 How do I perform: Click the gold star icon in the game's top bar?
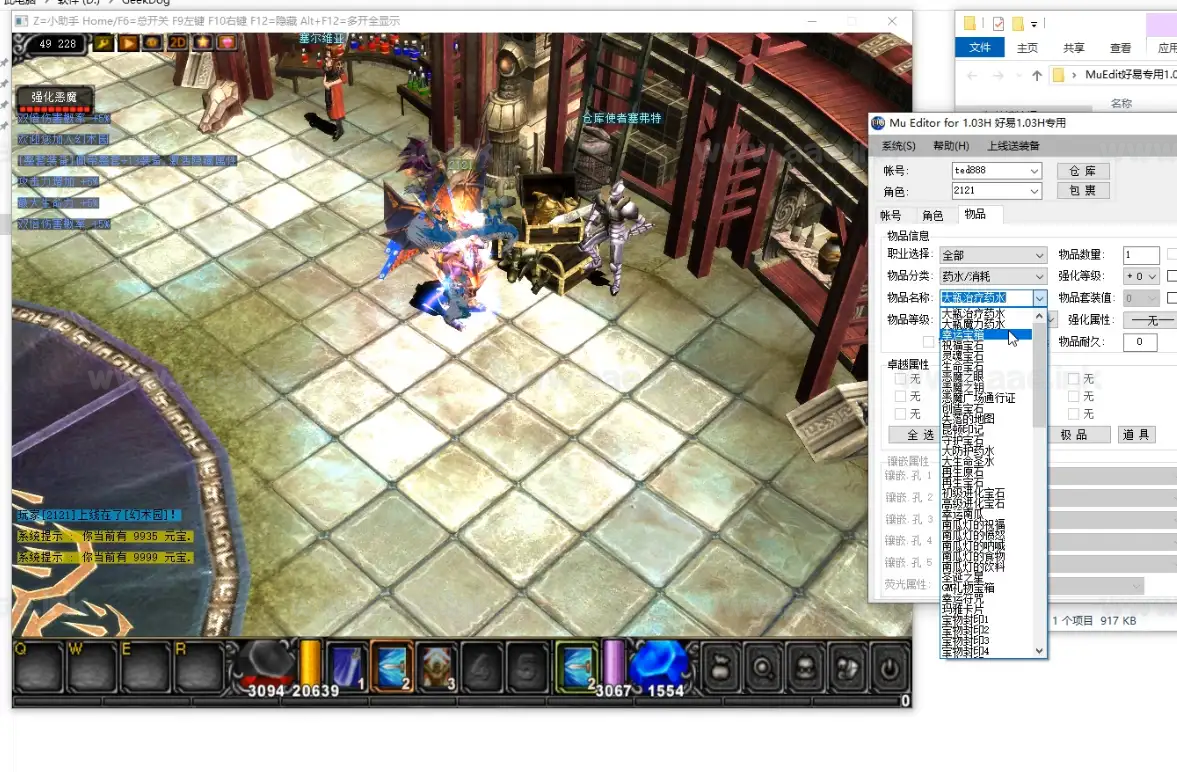202,43
